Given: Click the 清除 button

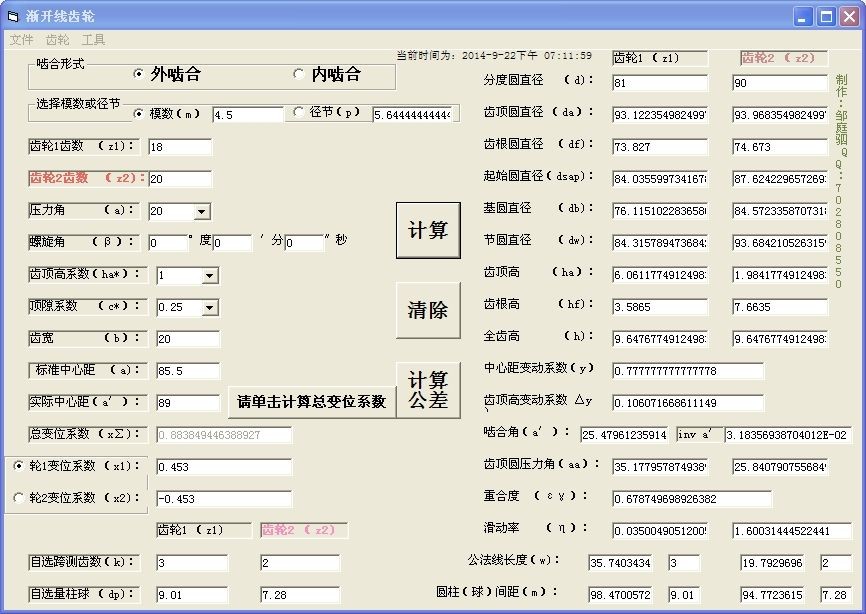Looking at the screenshot, I should (428, 310).
